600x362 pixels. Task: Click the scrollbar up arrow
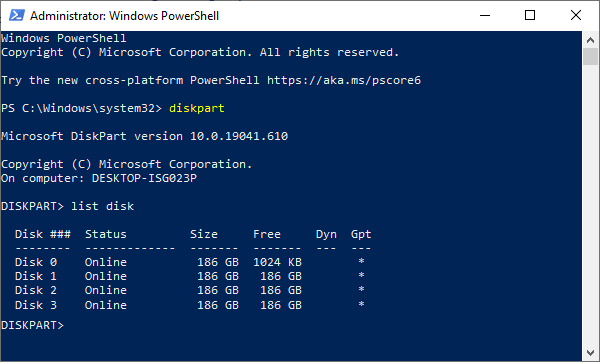(x=590, y=40)
